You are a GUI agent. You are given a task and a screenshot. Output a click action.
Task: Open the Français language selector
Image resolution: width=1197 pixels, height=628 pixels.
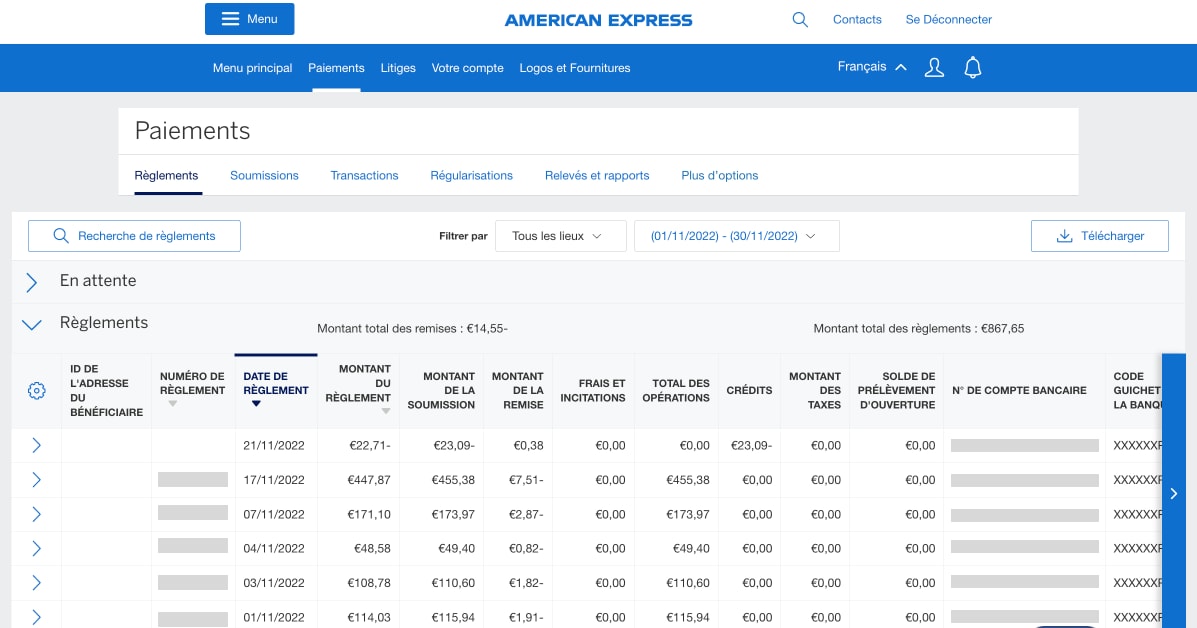coord(872,67)
